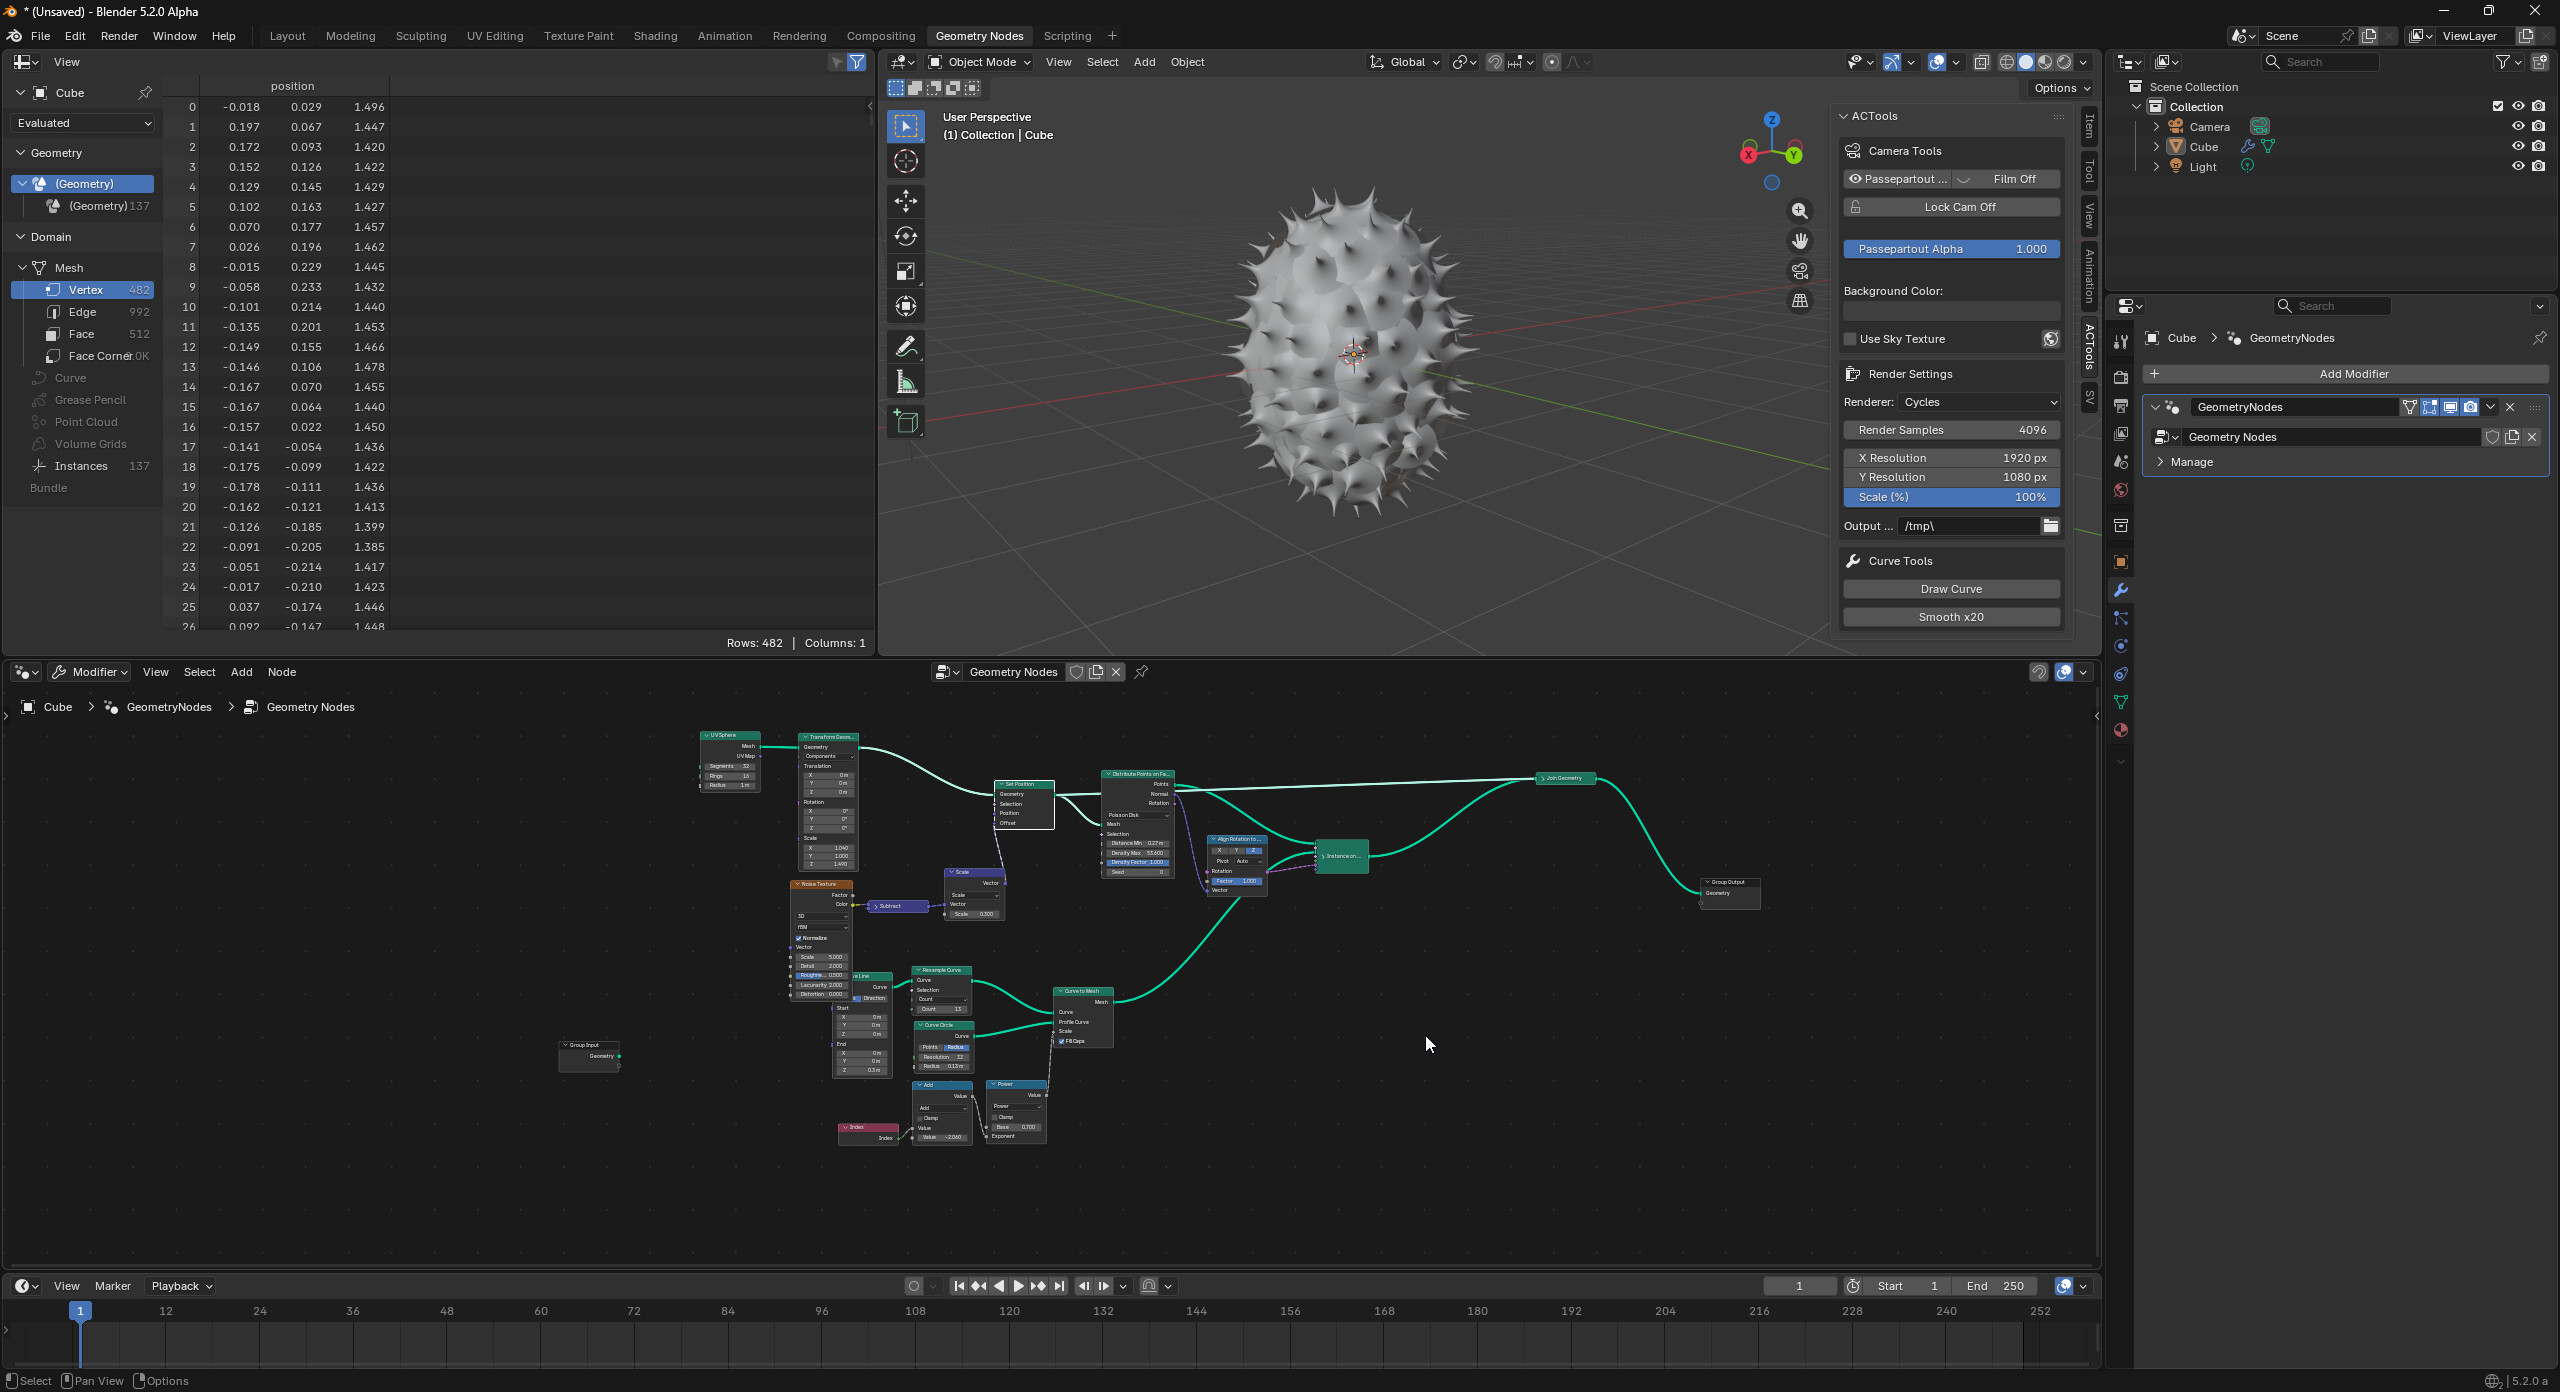Open the Global transform orientation dropdown
The height and width of the screenshot is (1392, 2560).
point(1405,62)
